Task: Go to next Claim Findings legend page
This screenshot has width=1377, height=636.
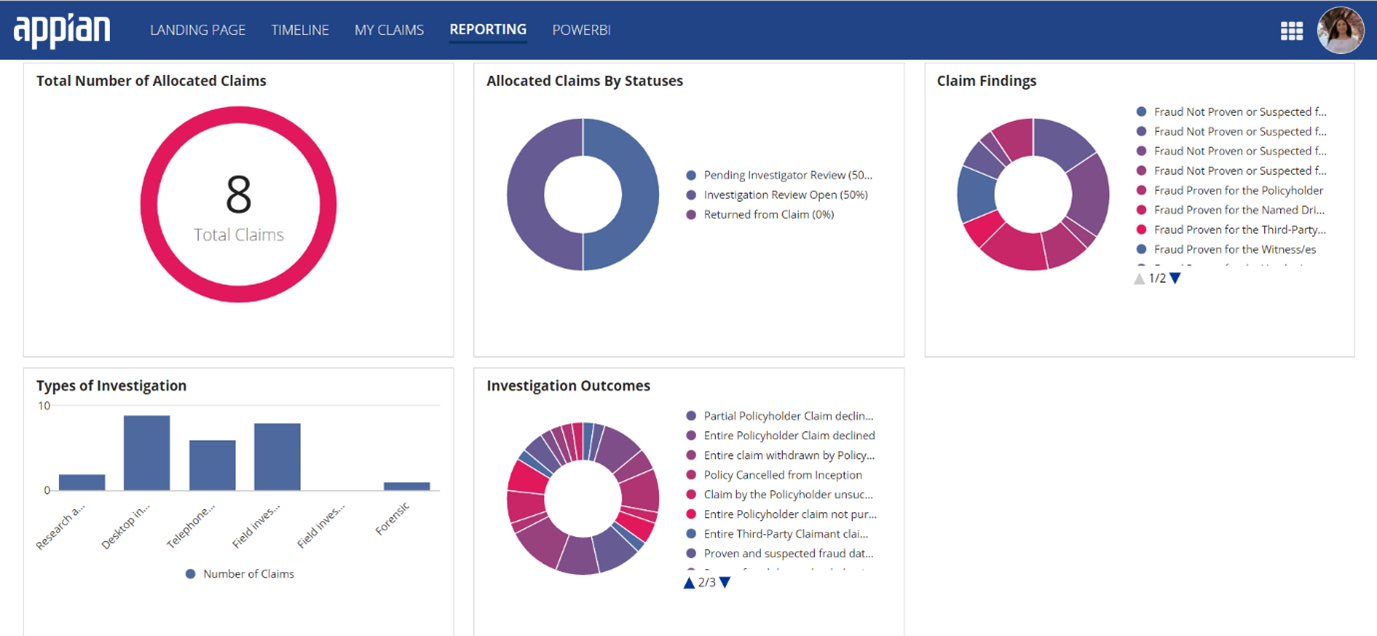Action: [x=1175, y=279]
